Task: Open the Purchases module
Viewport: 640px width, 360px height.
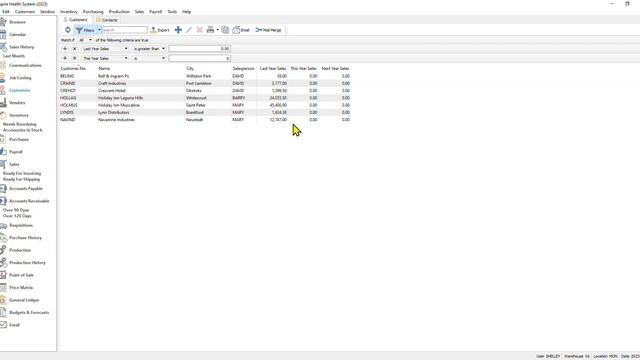Action: (x=19, y=140)
